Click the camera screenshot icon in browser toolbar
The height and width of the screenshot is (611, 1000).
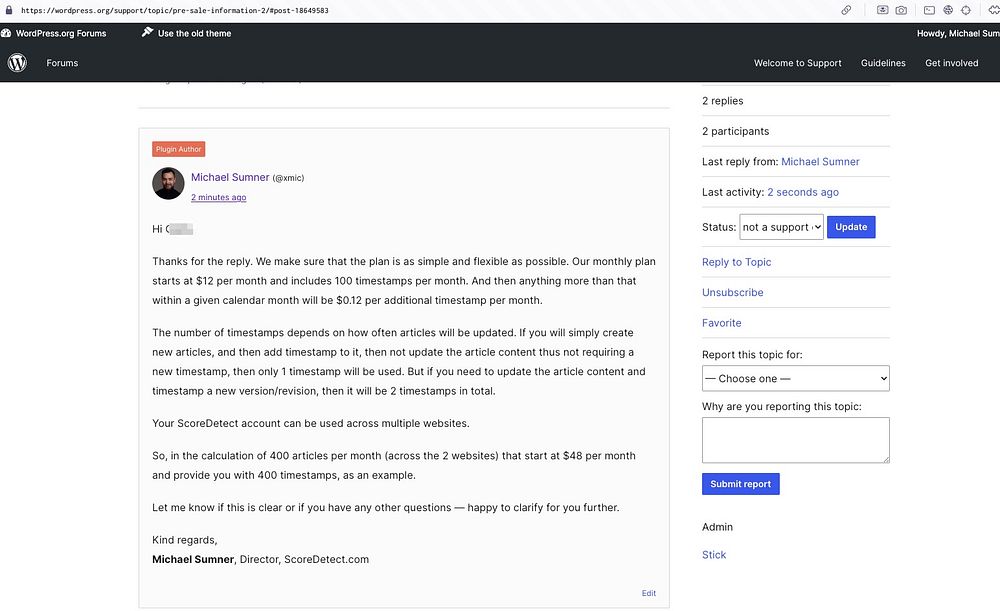901,10
